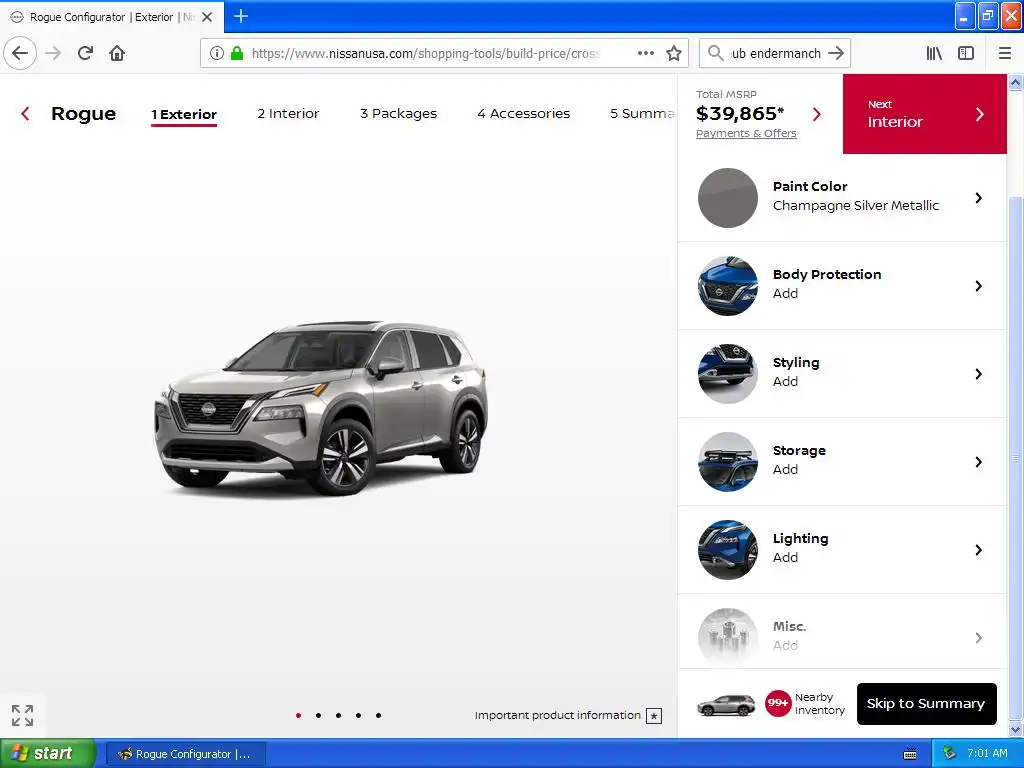Screen dimensions: 1024x768
Task: Expand the Lighting option chevron
Action: tap(978, 550)
